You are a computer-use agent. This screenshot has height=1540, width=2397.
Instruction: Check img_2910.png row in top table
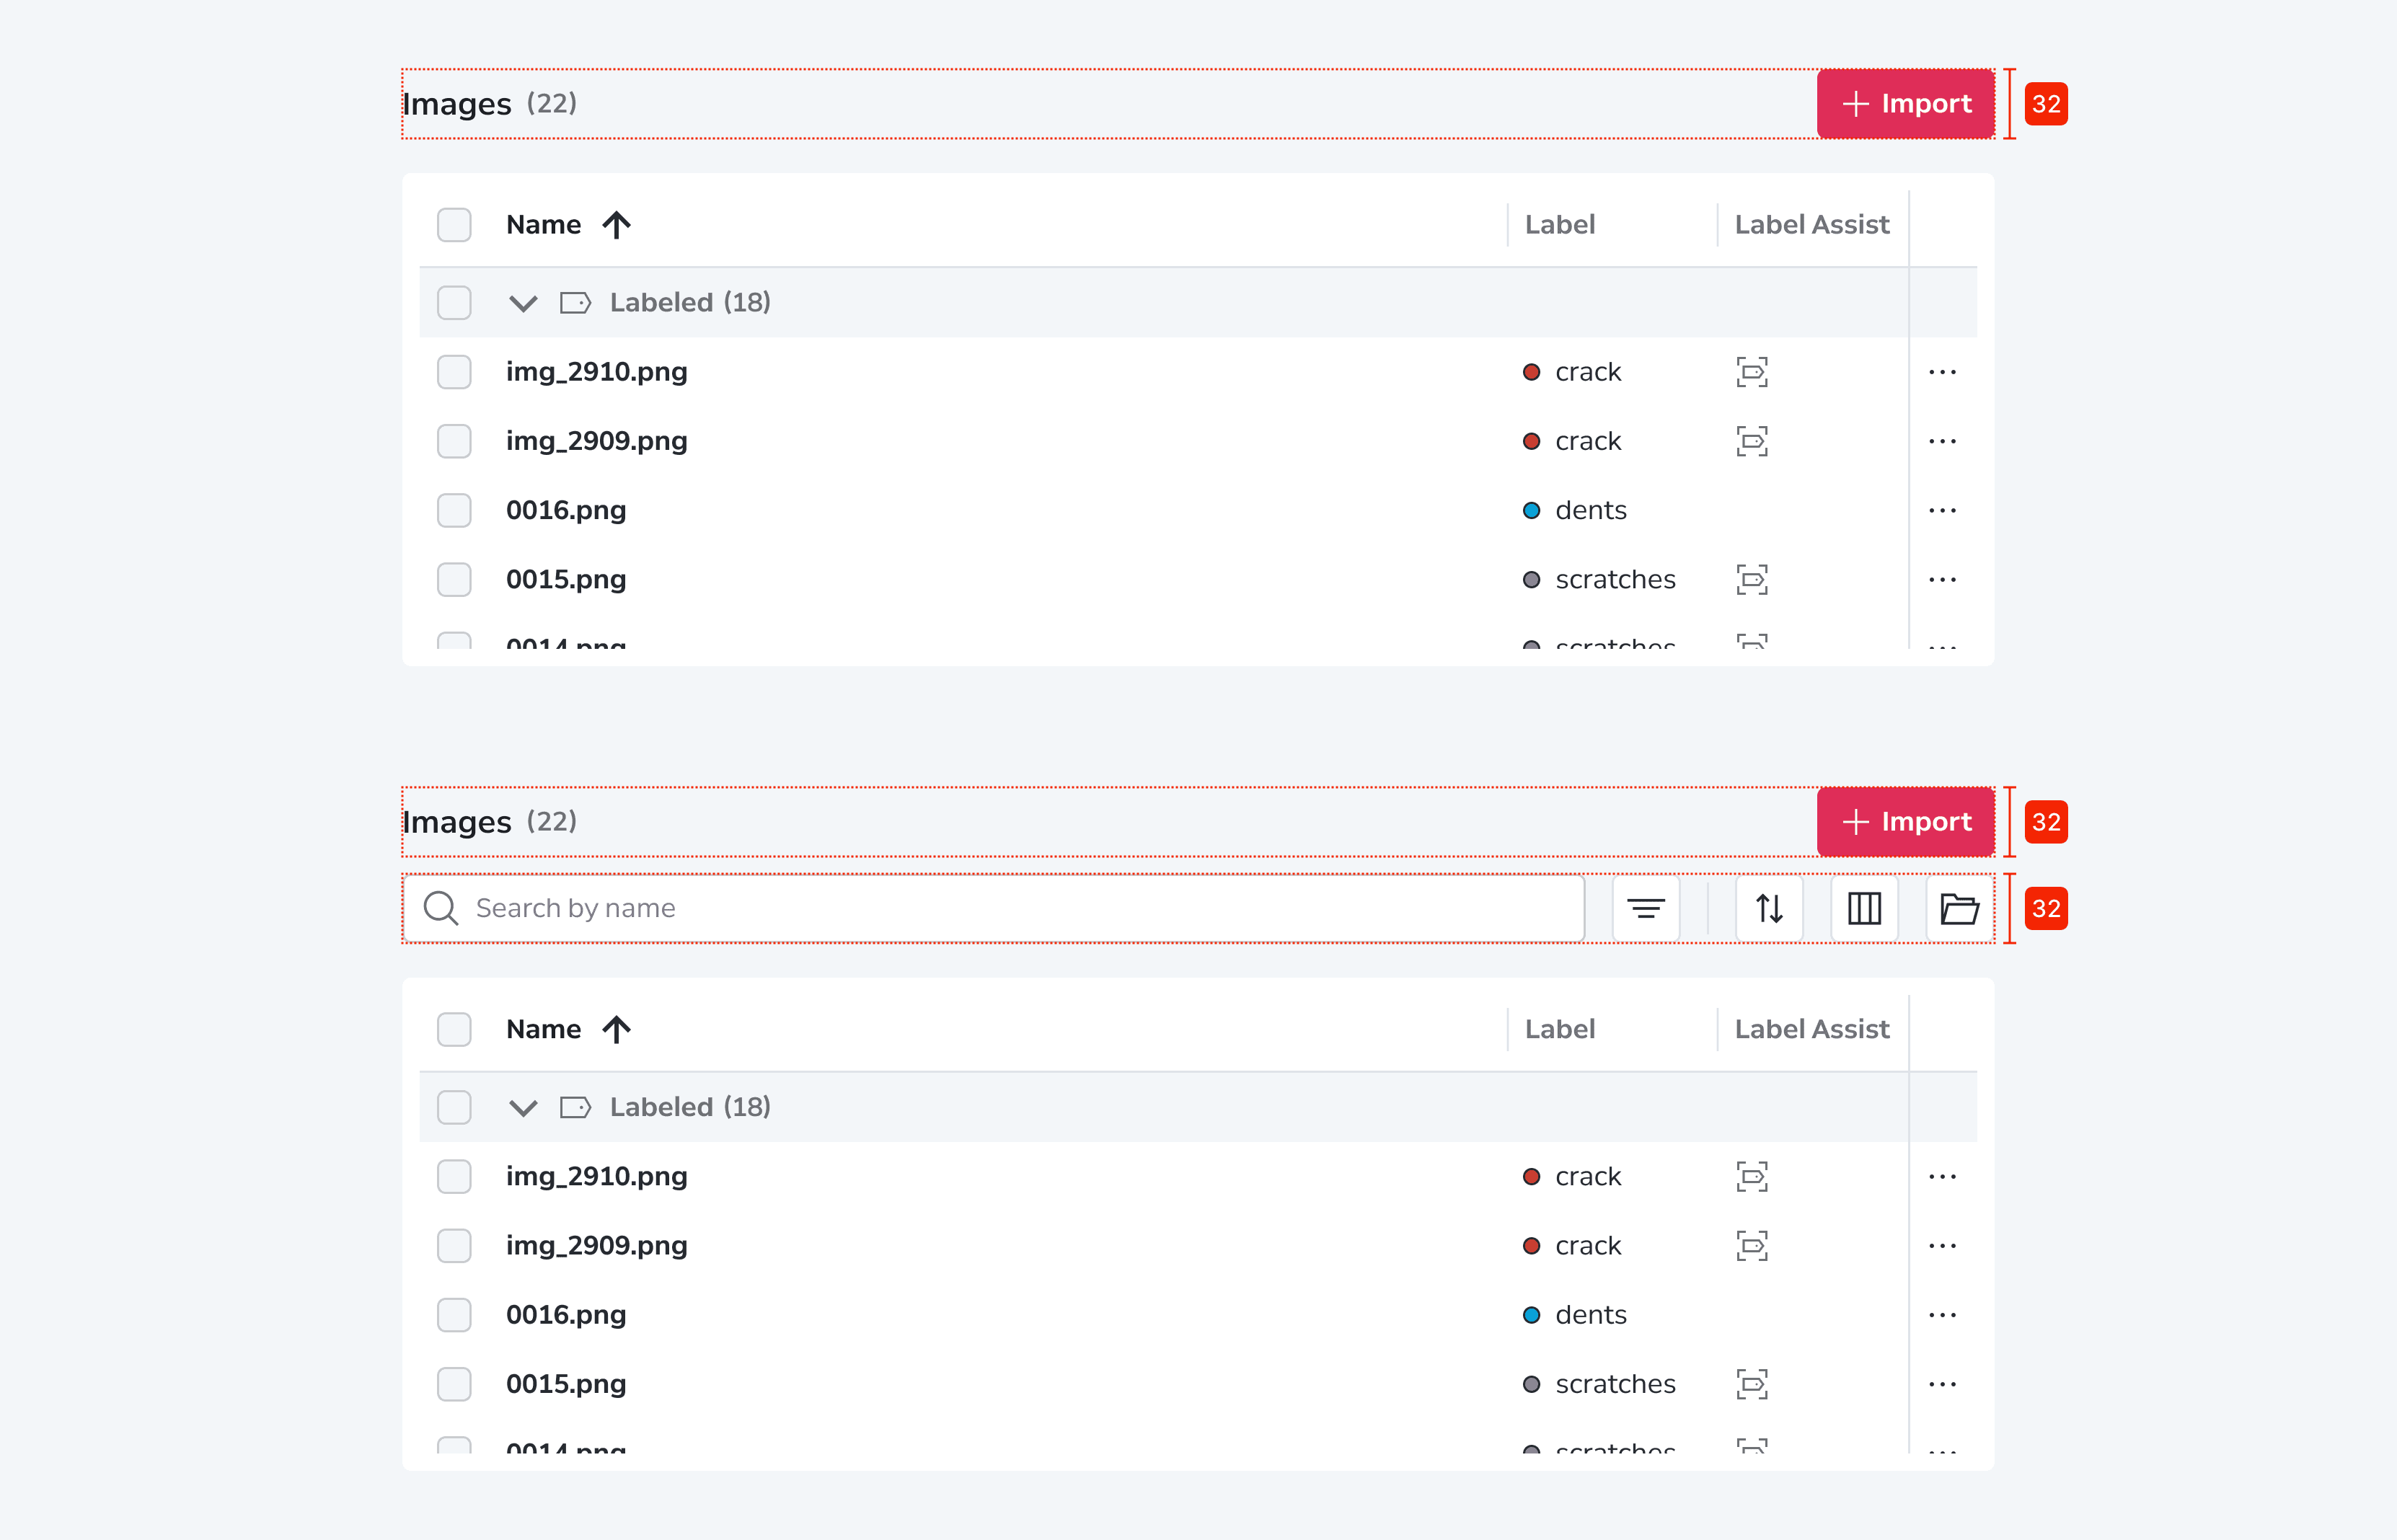(x=454, y=372)
